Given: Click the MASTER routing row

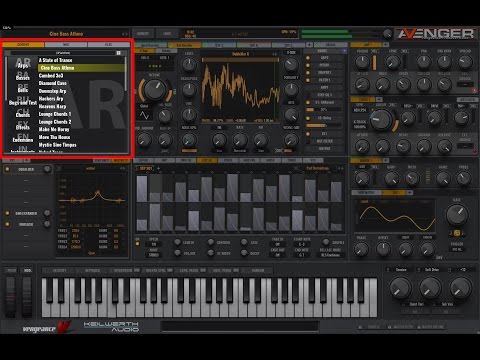Looking at the screenshot, I should pyautogui.click(x=324, y=149).
